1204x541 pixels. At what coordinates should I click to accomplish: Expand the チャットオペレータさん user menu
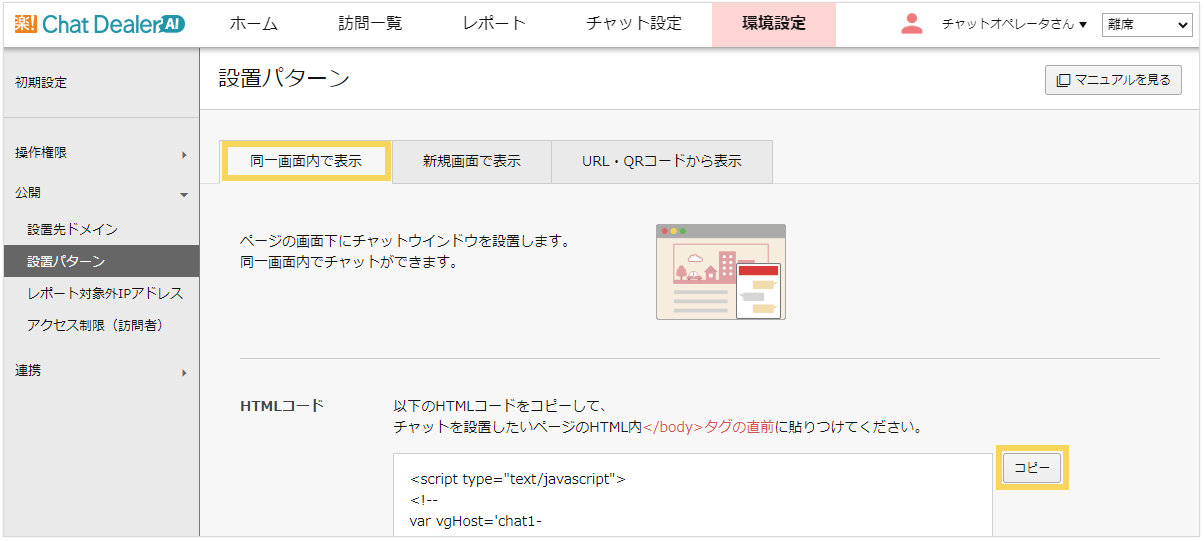click(1013, 24)
